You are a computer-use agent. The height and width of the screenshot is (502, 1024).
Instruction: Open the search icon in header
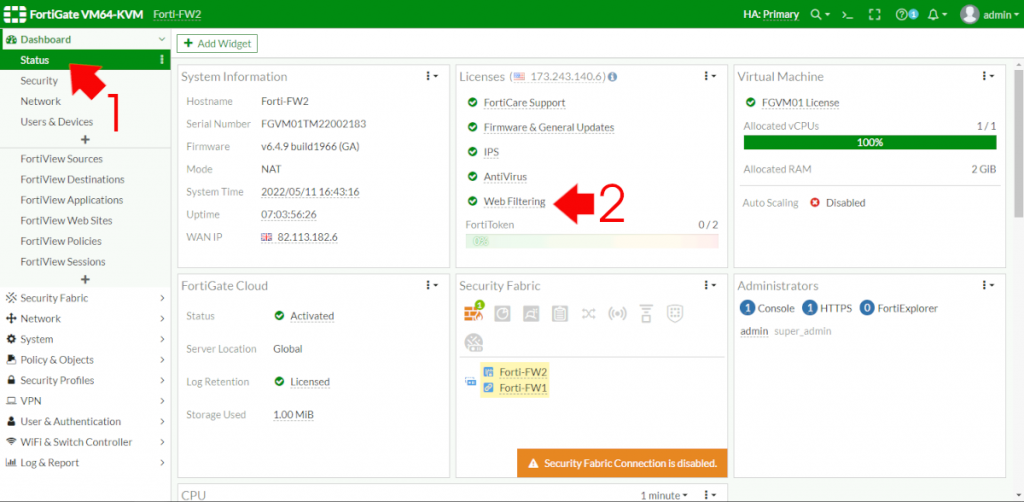820,14
